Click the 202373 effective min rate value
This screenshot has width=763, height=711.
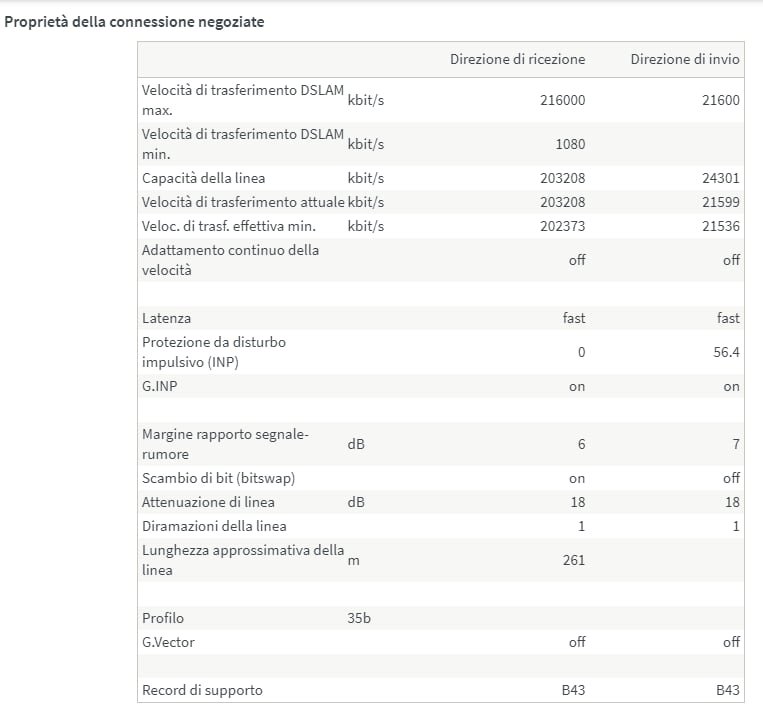click(564, 226)
